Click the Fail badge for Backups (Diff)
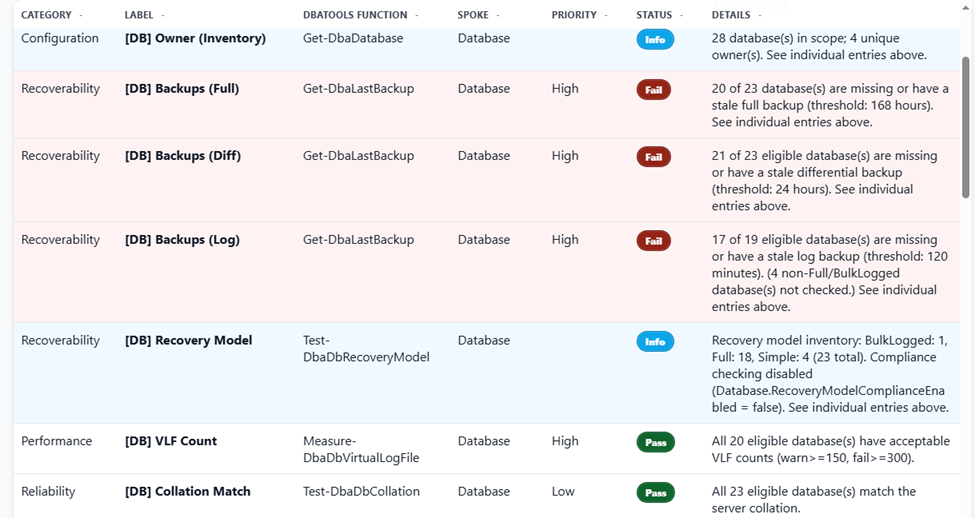975x518 pixels. (x=653, y=157)
